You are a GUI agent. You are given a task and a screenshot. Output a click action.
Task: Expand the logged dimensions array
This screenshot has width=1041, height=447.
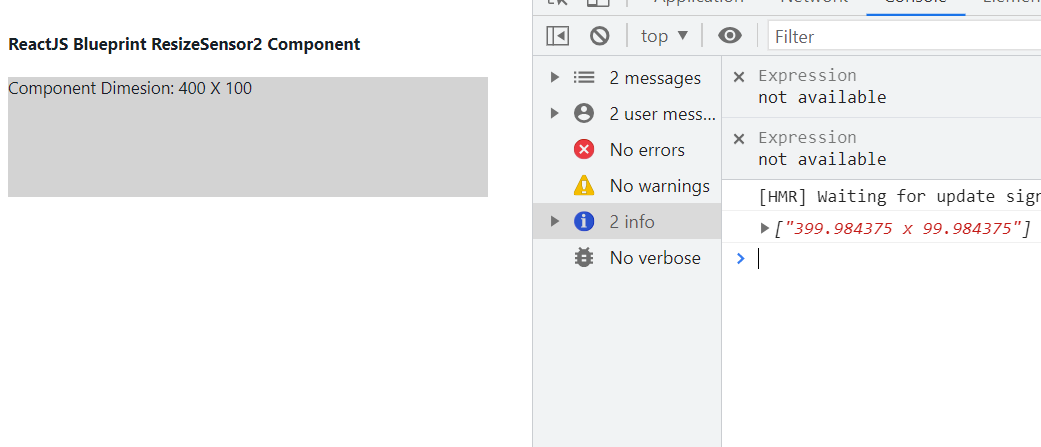[x=766, y=229]
